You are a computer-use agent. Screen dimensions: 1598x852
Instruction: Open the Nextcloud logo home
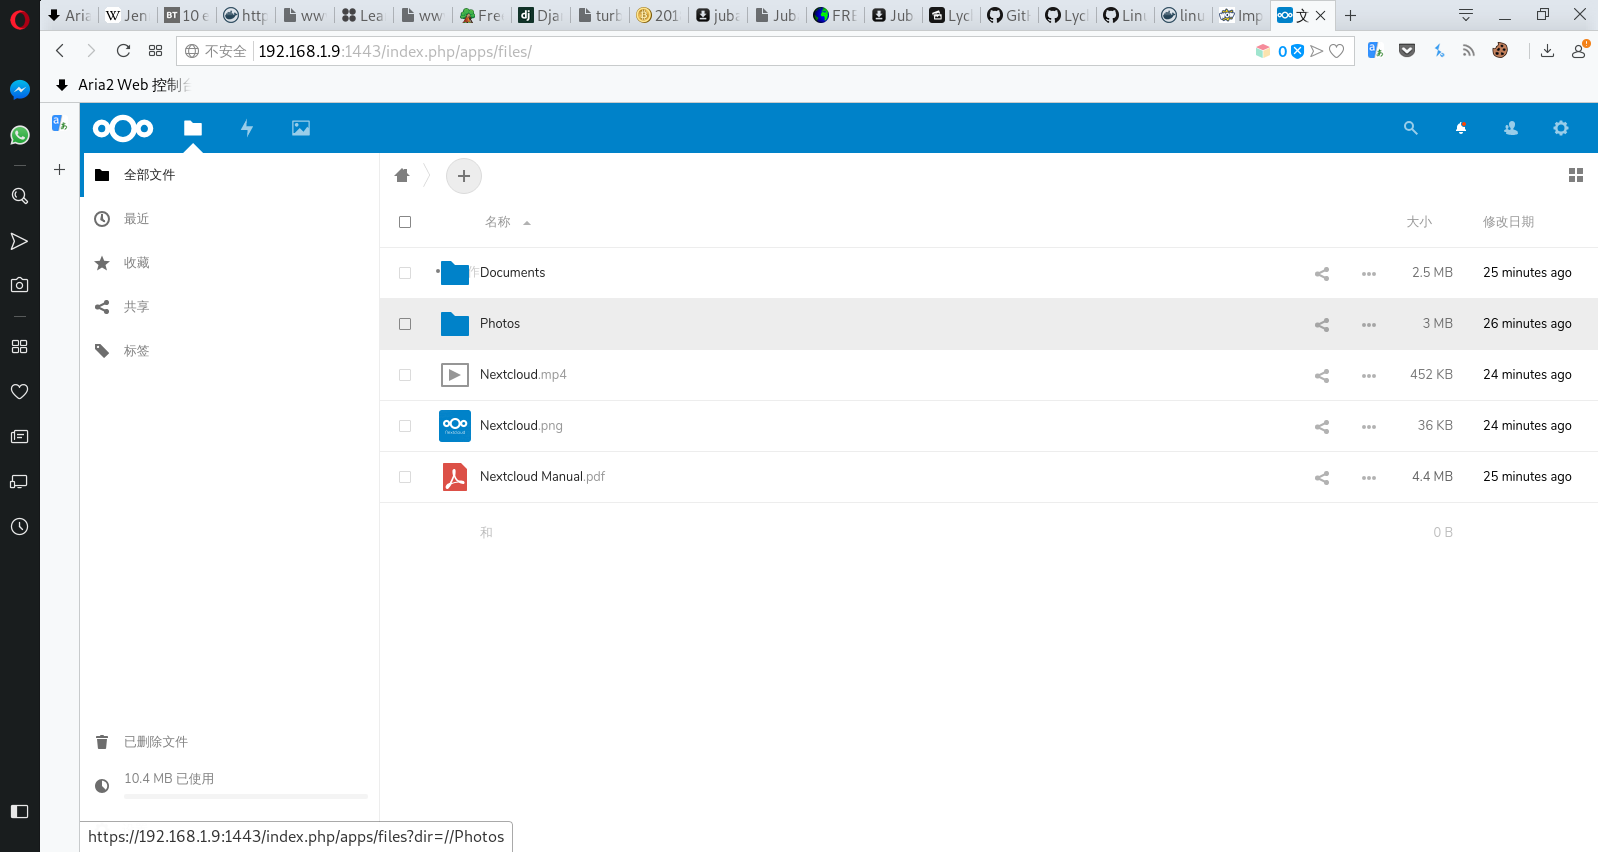123,128
